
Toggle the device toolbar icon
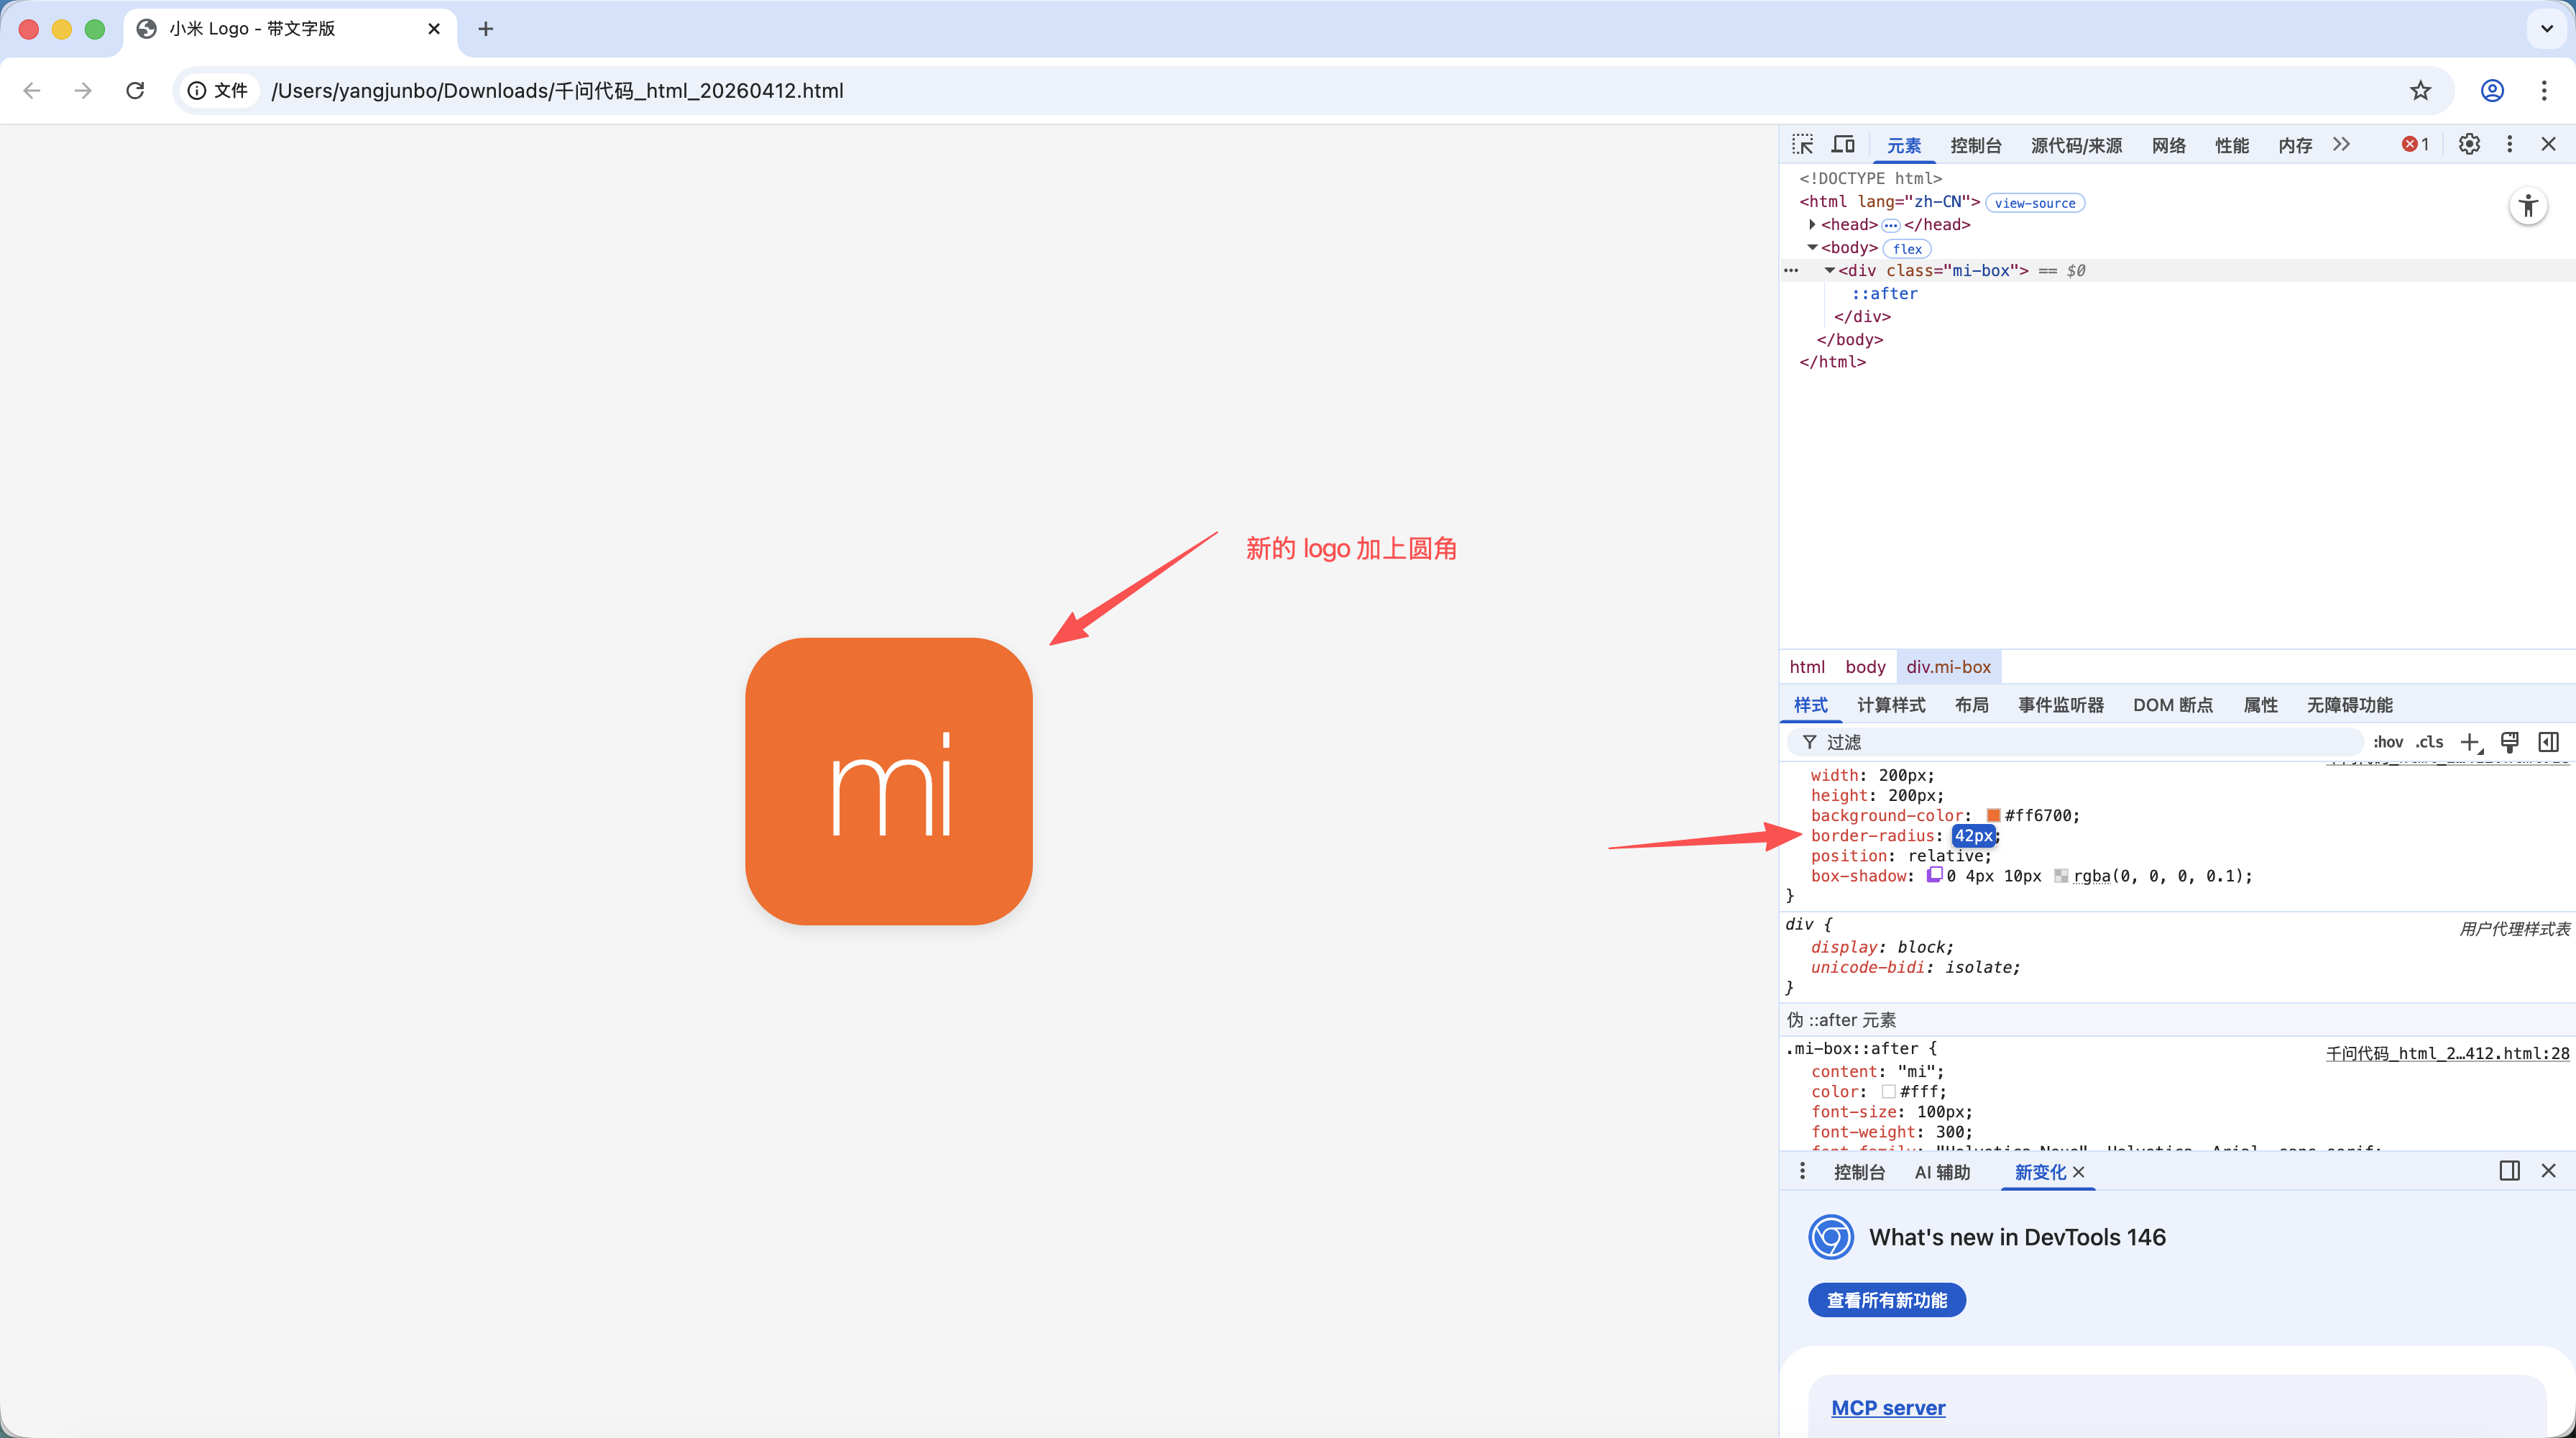pos(1843,145)
